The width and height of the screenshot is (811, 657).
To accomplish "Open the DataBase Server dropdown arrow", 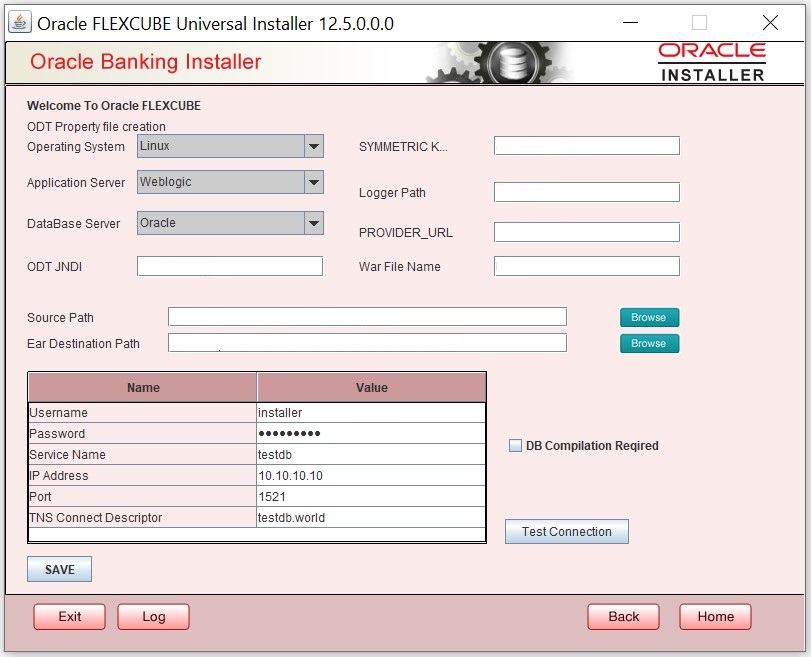I will click(x=313, y=223).
